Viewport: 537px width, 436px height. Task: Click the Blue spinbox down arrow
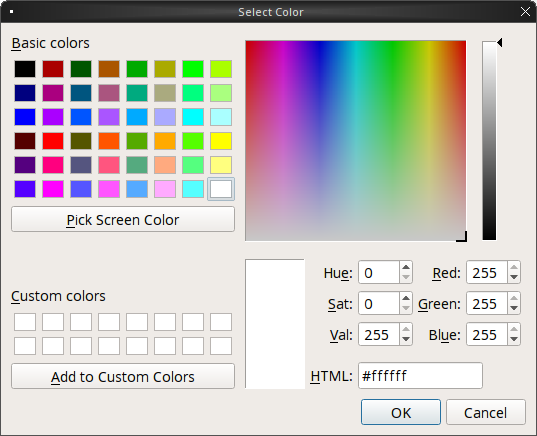[514, 339]
